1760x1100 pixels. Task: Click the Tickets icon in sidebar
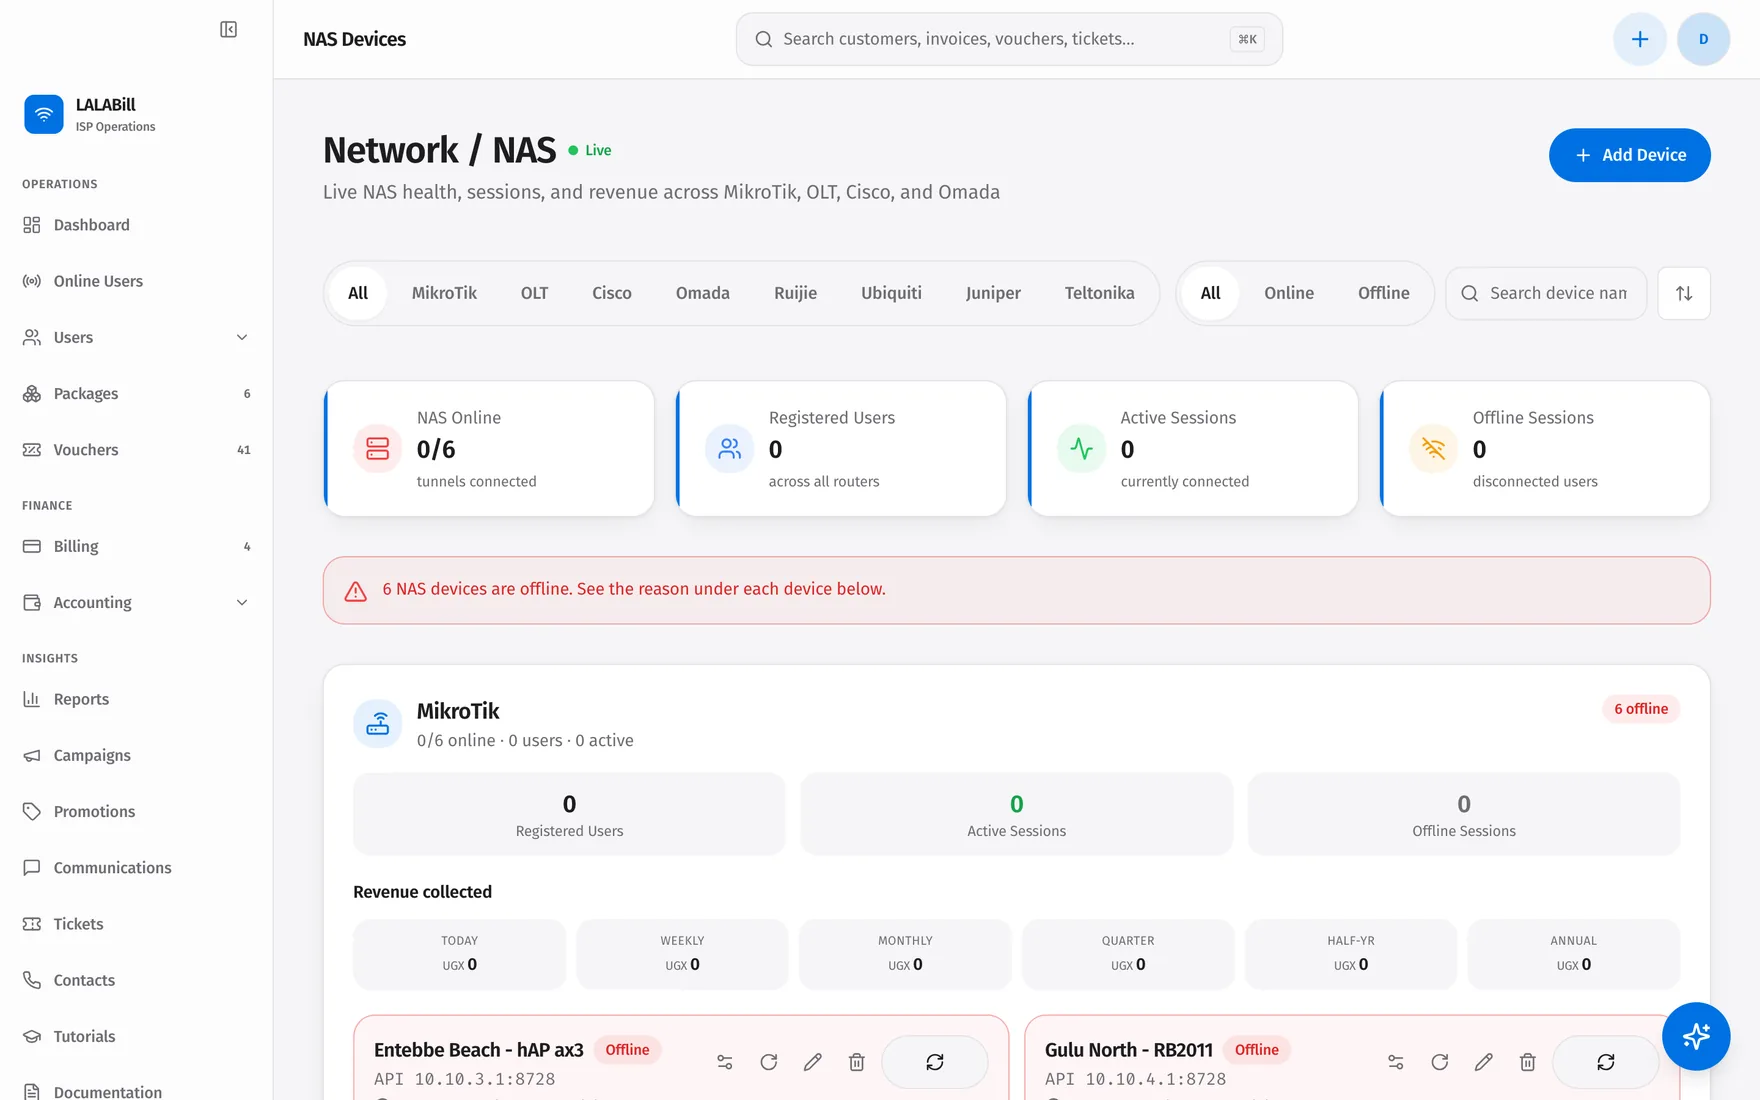[32, 924]
